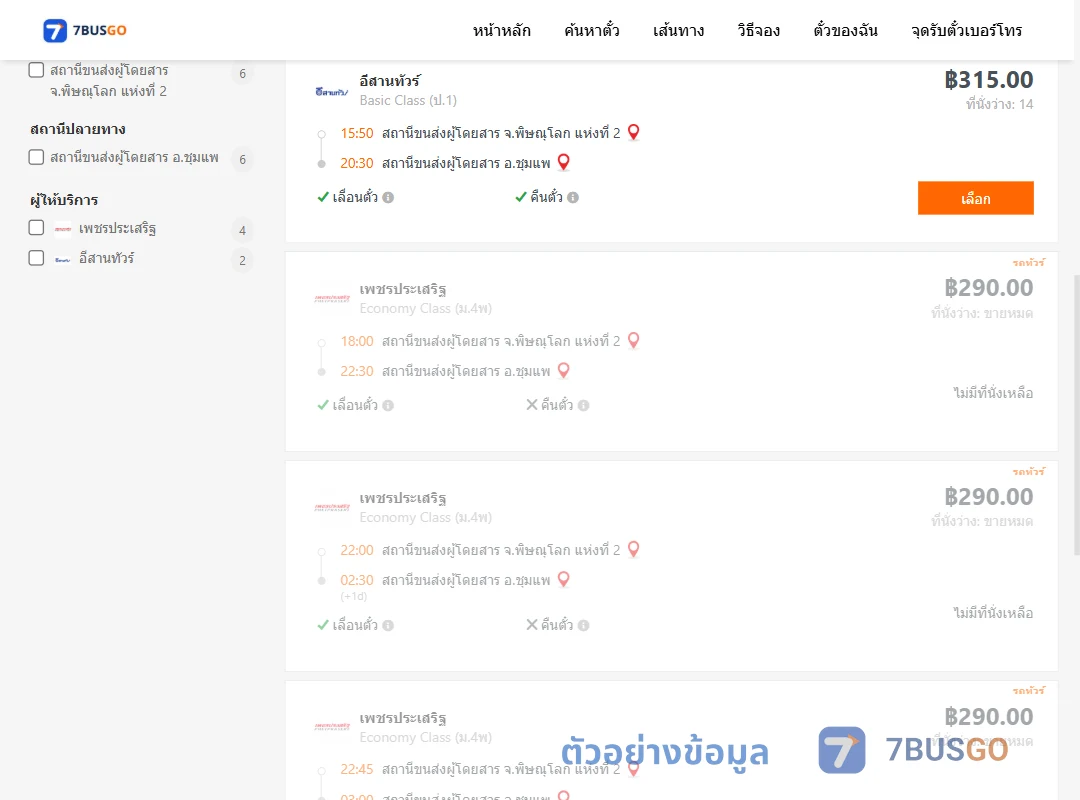The width and height of the screenshot is (1080, 800).
Task: Click info icon next to เลื่อนตั๋ว on 18:00 trip
Action: point(388,406)
